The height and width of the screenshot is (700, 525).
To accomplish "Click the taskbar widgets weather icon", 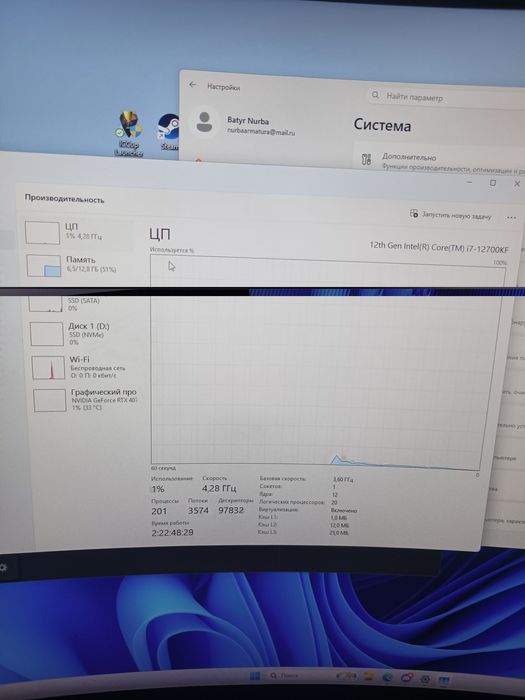I will point(346,676).
